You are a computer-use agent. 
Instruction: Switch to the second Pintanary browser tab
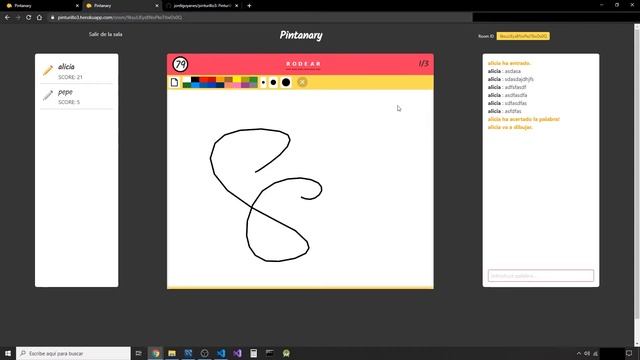coord(121,6)
